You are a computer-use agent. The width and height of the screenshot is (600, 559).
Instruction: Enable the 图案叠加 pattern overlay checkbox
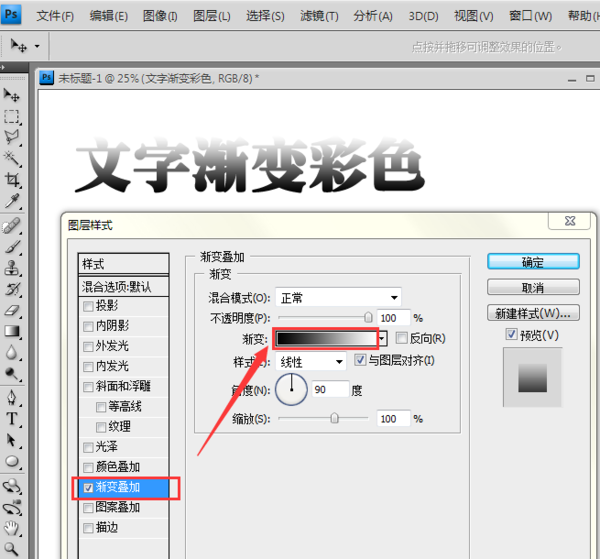pos(88,508)
